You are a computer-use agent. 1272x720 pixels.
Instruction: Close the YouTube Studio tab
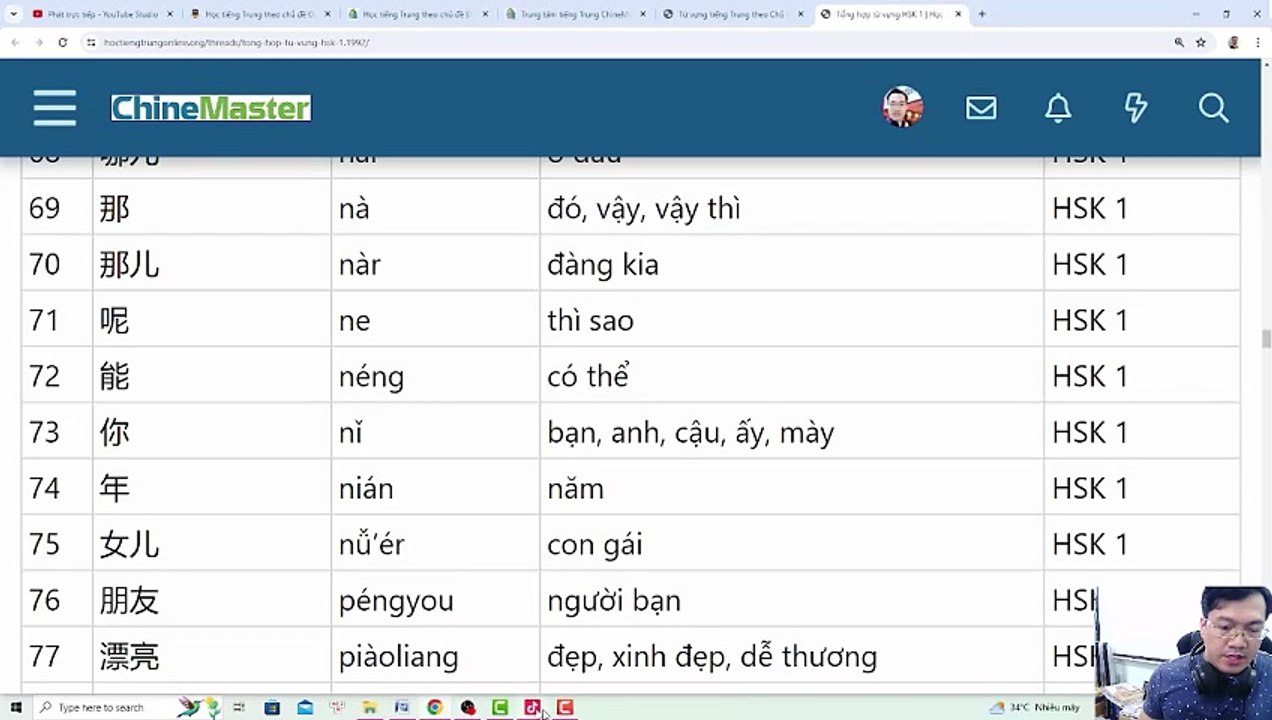(169, 14)
